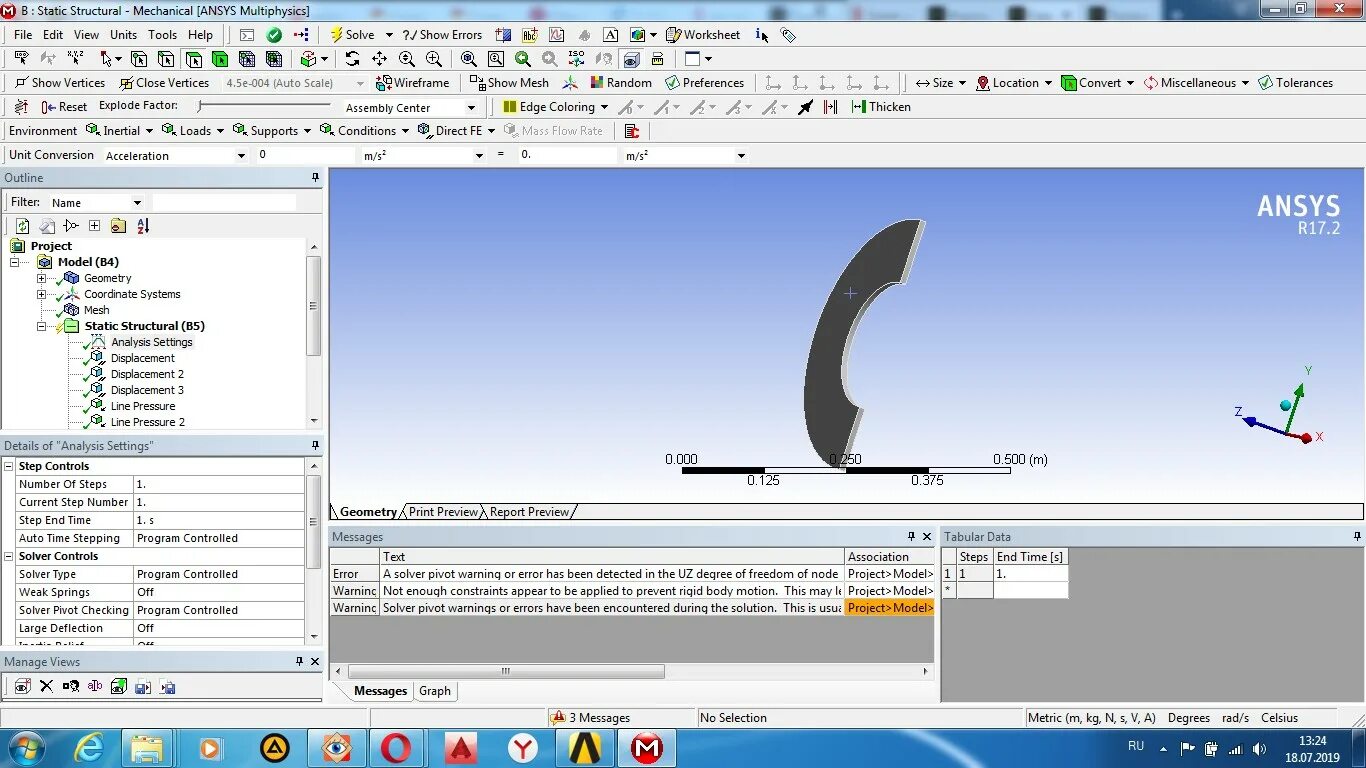Switch to Print Preview tab

pyautogui.click(x=443, y=512)
